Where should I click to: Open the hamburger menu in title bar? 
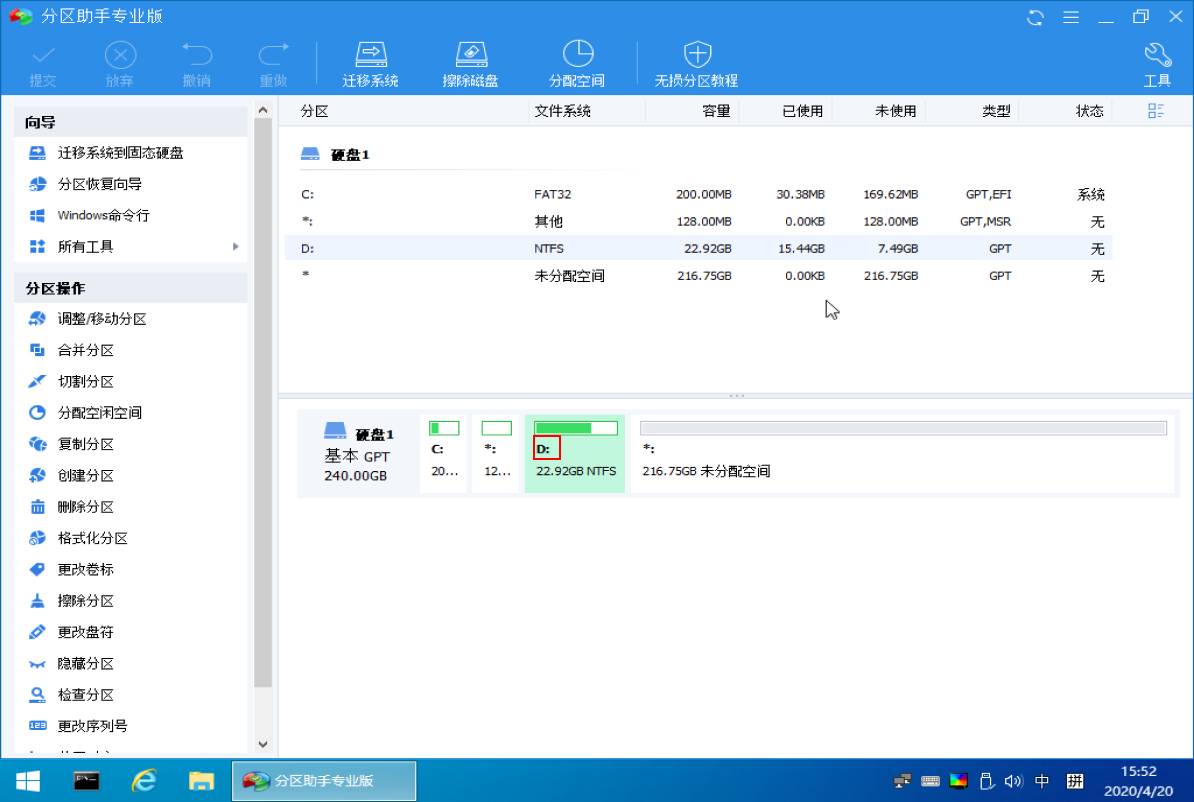point(1071,17)
